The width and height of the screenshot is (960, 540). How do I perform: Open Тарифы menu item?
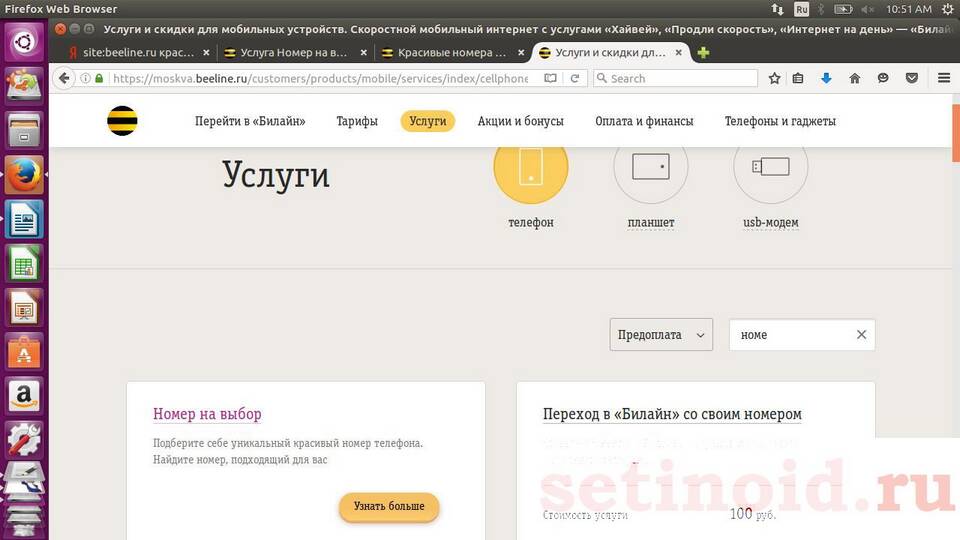pos(357,121)
